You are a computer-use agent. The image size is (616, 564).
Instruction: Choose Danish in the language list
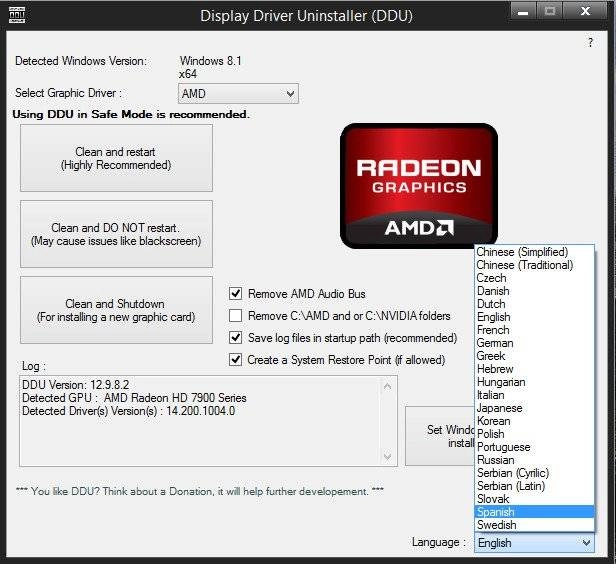pos(534,291)
